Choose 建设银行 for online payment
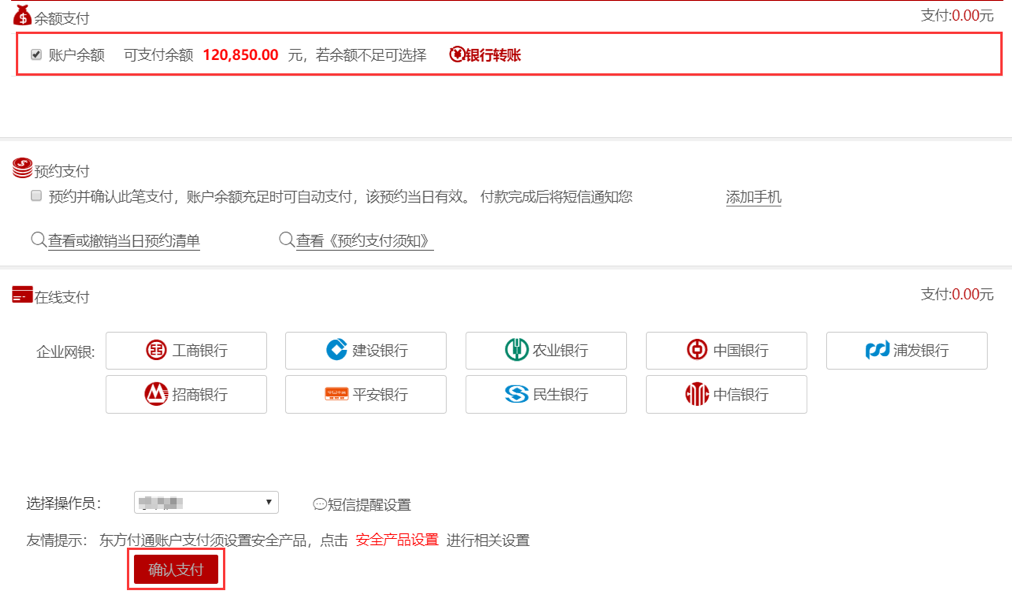1012x604 pixels. pyautogui.click(x=366, y=350)
